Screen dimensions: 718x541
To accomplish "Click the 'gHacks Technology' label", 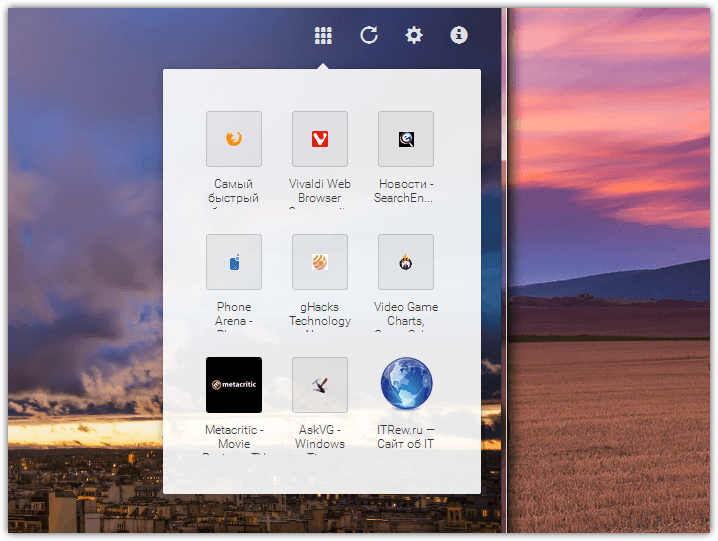I will click(320, 314).
